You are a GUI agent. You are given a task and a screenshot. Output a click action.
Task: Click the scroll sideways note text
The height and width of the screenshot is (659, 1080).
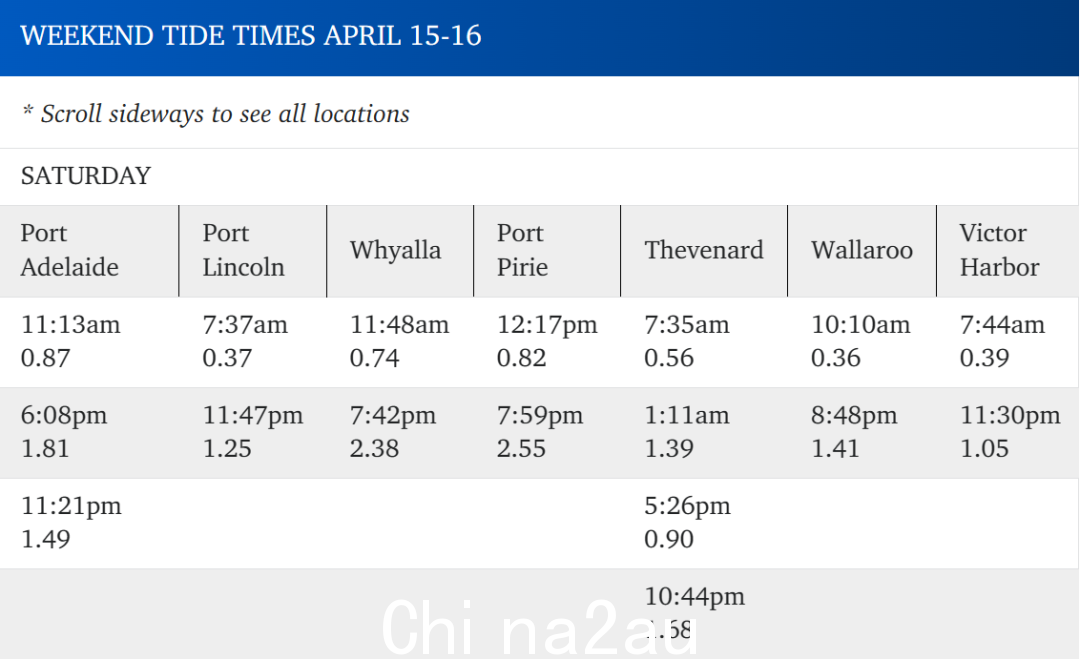click(216, 114)
